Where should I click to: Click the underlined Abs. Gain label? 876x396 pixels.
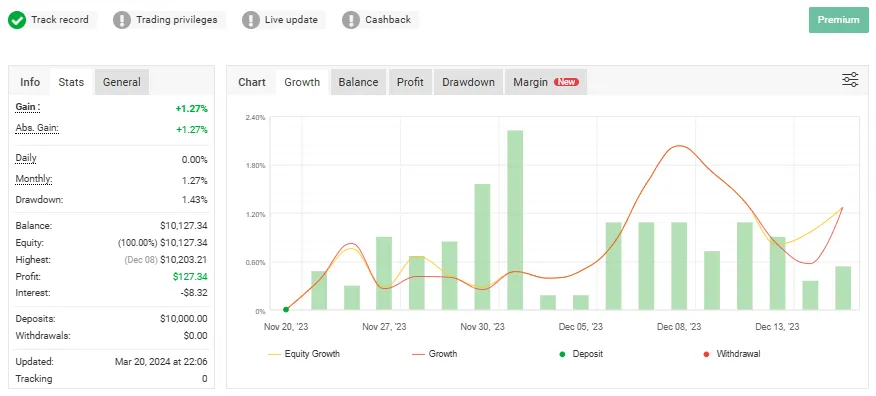pyautogui.click(x=37, y=128)
